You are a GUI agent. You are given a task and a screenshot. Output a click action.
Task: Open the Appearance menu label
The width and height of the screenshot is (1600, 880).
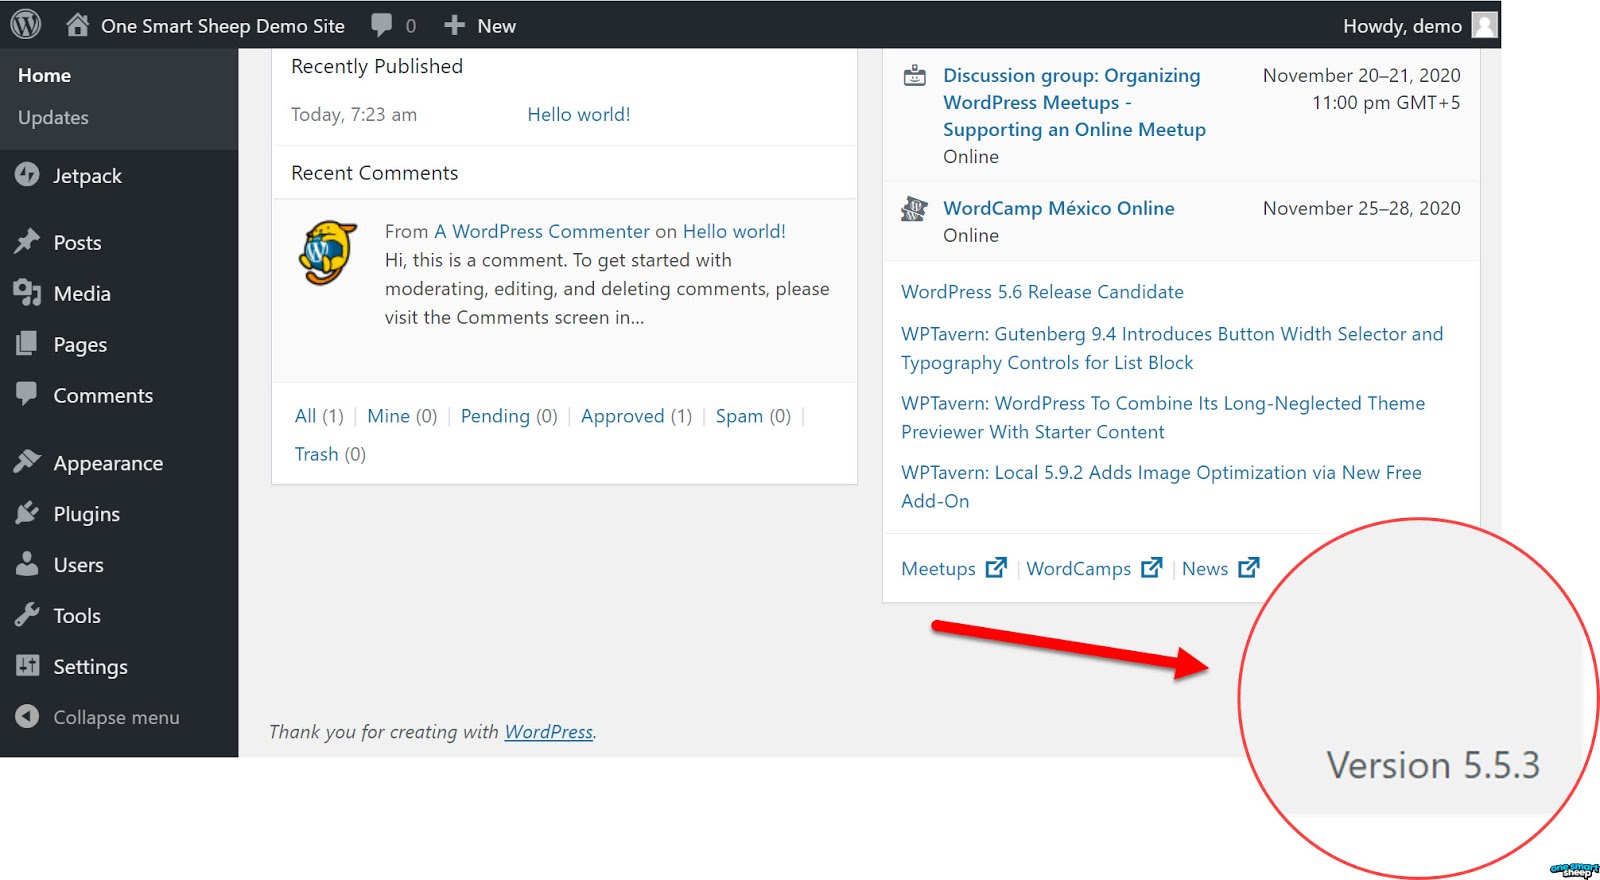[108, 464]
